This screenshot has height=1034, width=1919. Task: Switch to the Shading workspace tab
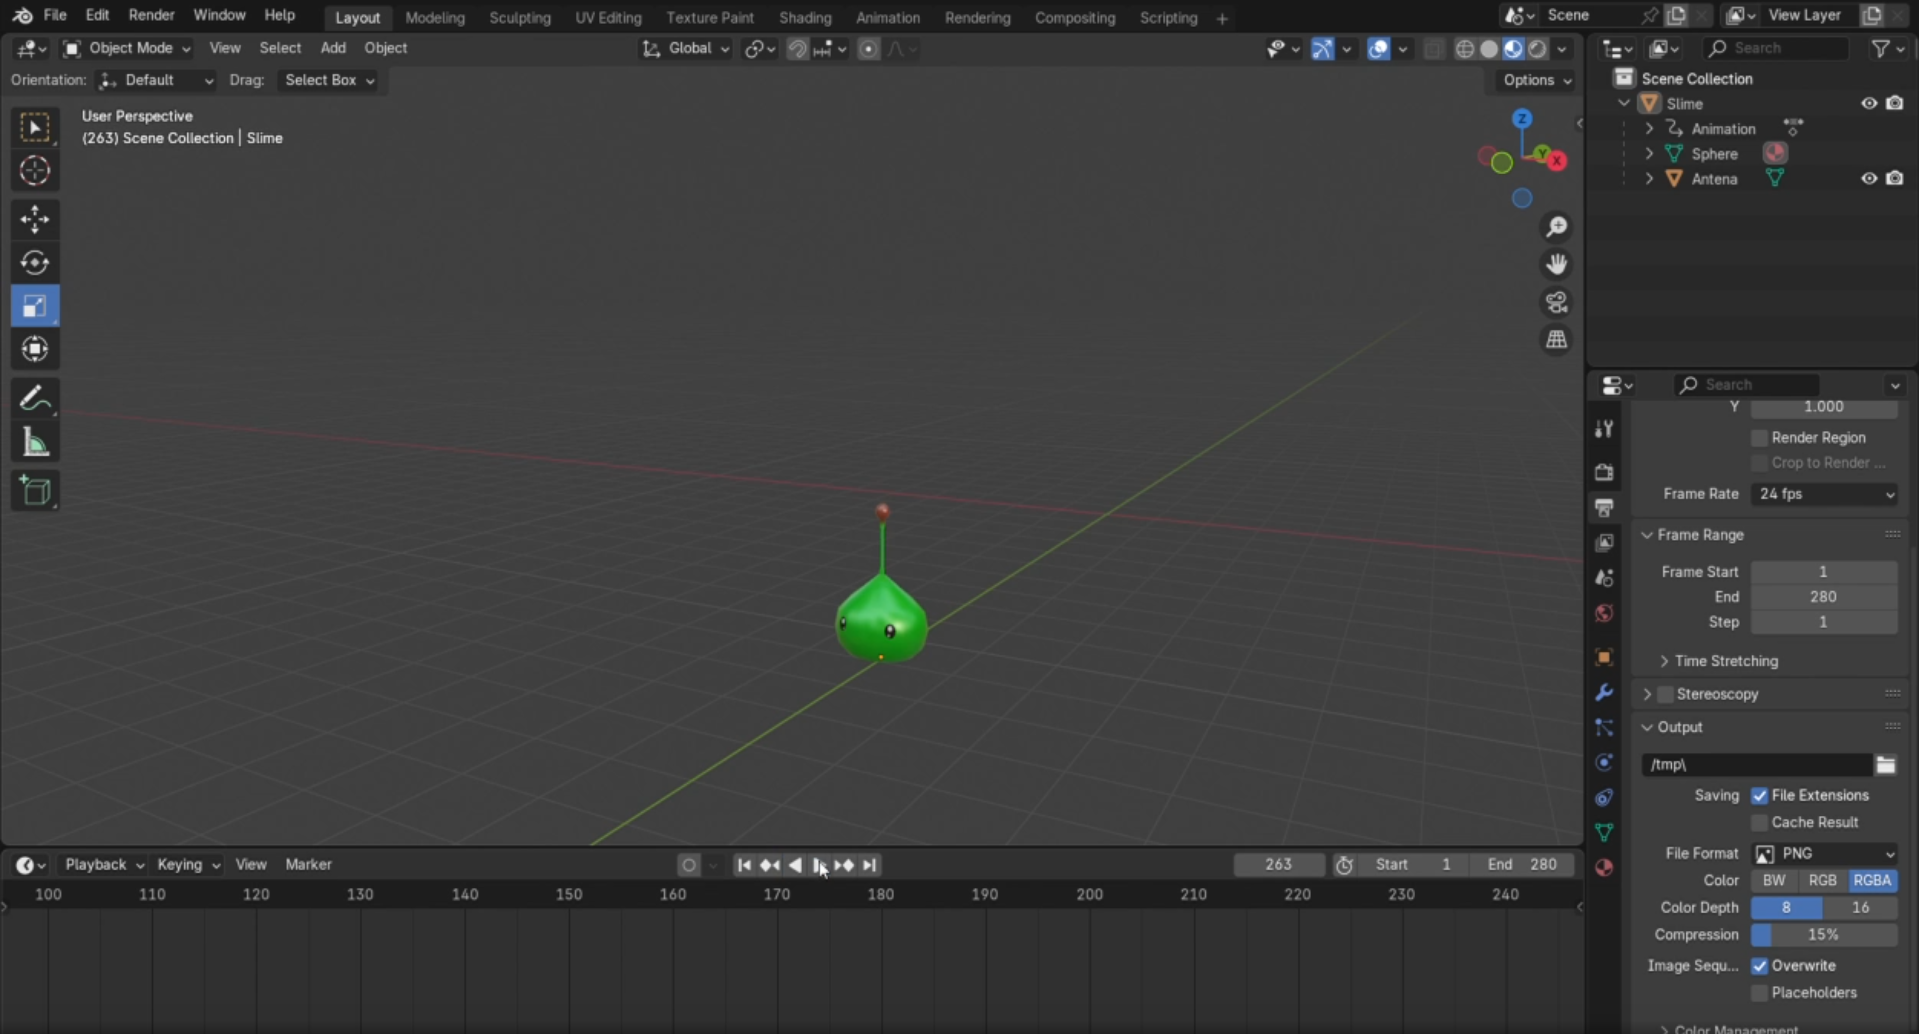click(805, 18)
